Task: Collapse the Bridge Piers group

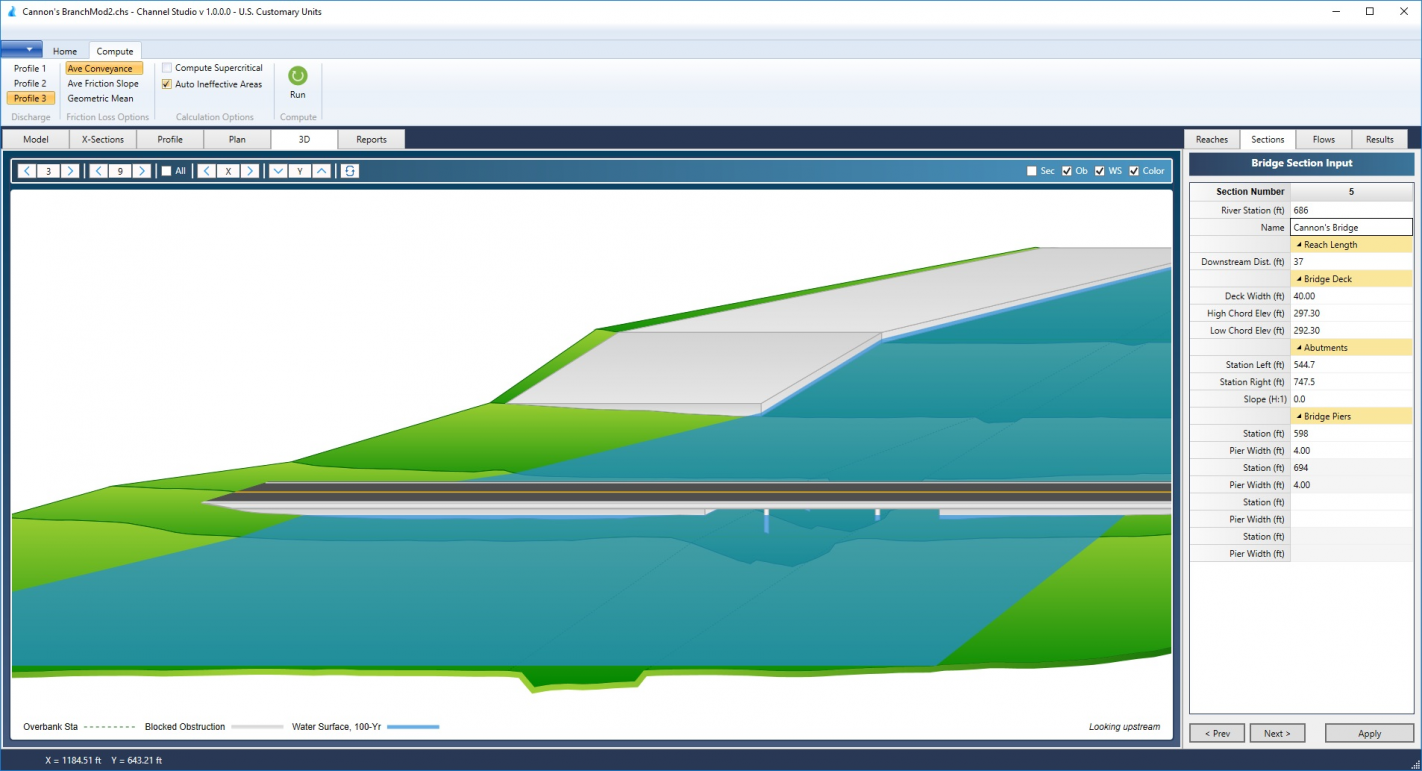Action: pos(1299,416)
